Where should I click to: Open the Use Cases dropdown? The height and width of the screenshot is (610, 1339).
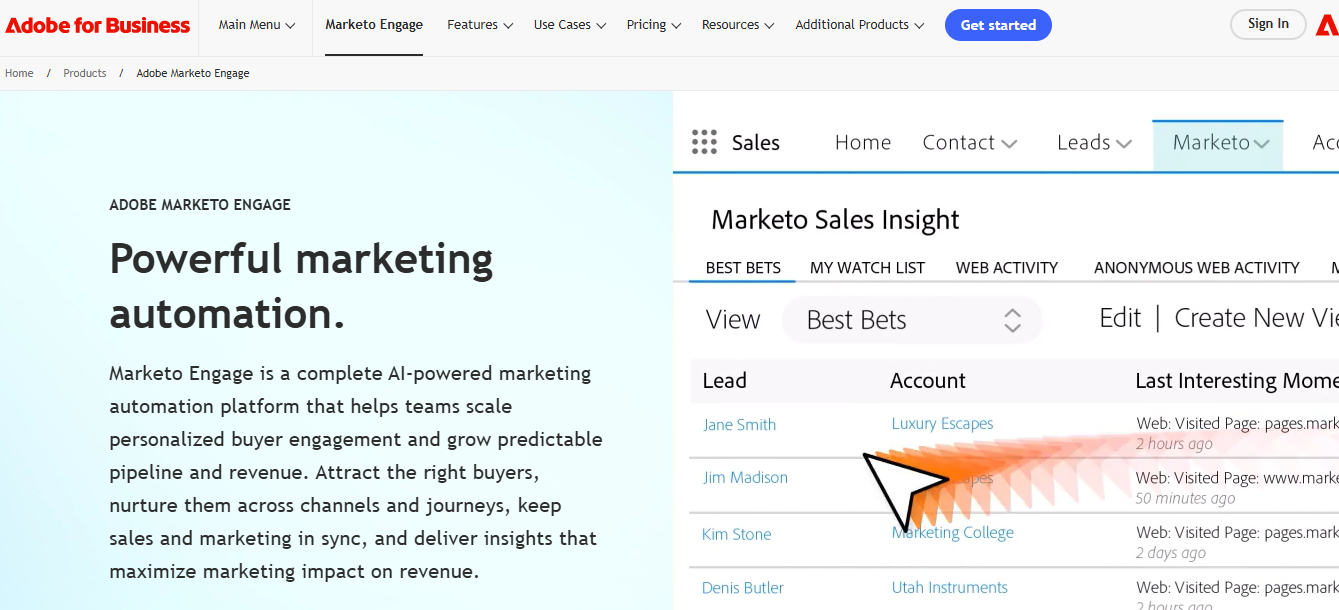(x=568, y=24)
